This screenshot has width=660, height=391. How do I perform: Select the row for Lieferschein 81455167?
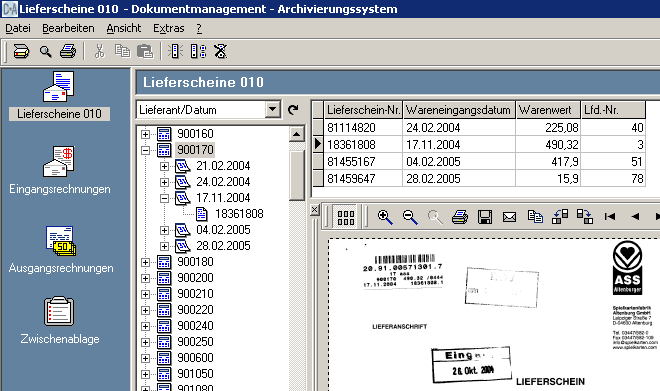pos(479,162)
